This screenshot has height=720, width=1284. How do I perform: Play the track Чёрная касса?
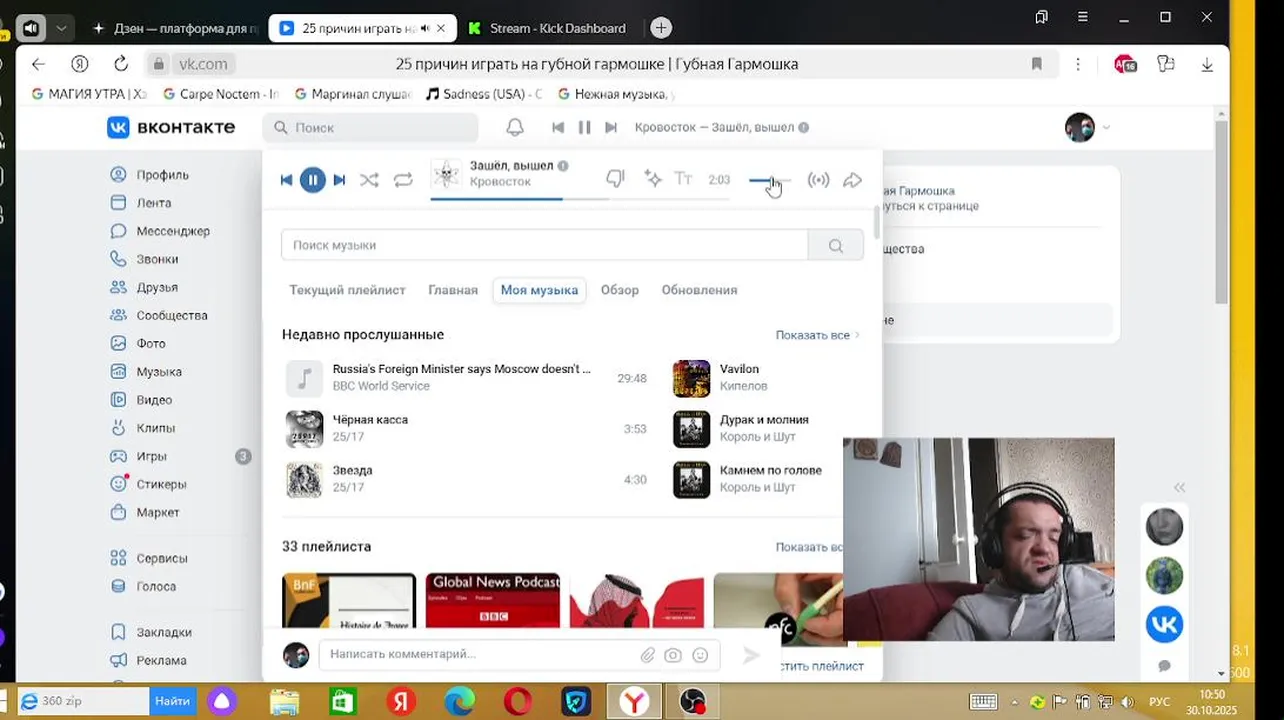(x=466, y=429)
